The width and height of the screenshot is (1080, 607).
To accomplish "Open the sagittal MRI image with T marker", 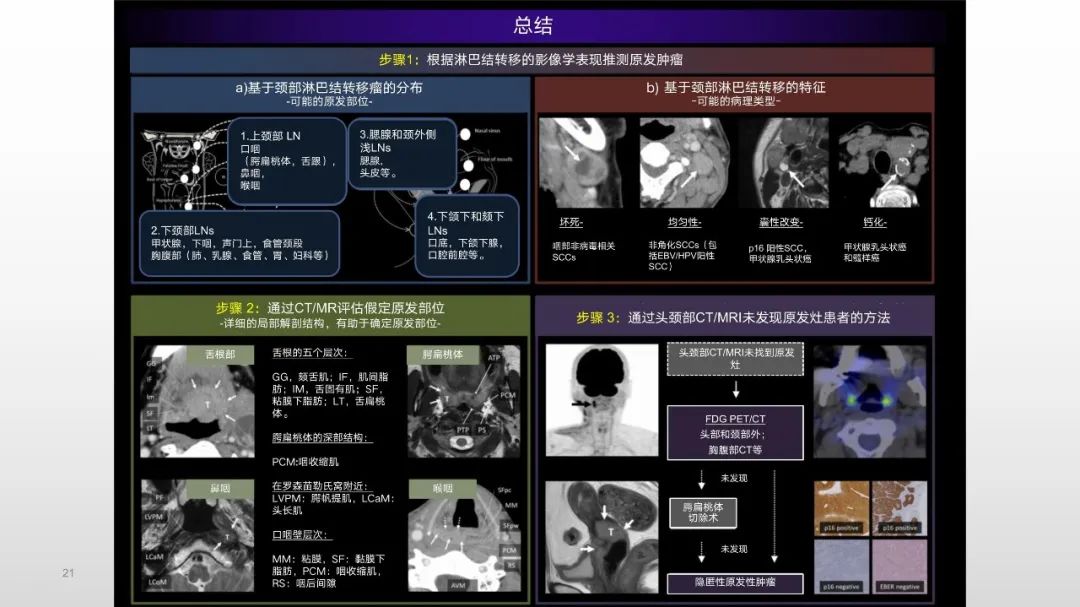I will pyautogui.click(x=602, y=537).
